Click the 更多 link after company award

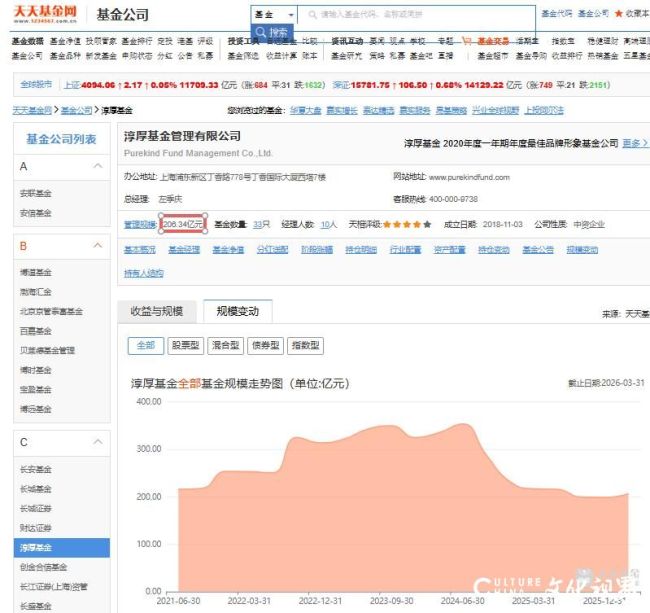[635, 143]
